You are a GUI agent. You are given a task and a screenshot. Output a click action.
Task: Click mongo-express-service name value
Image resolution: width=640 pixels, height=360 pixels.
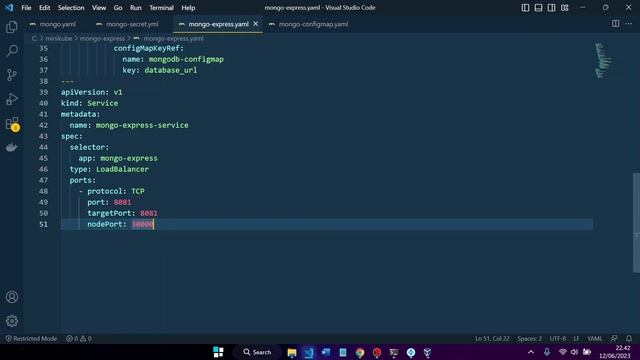coord(142,125)
